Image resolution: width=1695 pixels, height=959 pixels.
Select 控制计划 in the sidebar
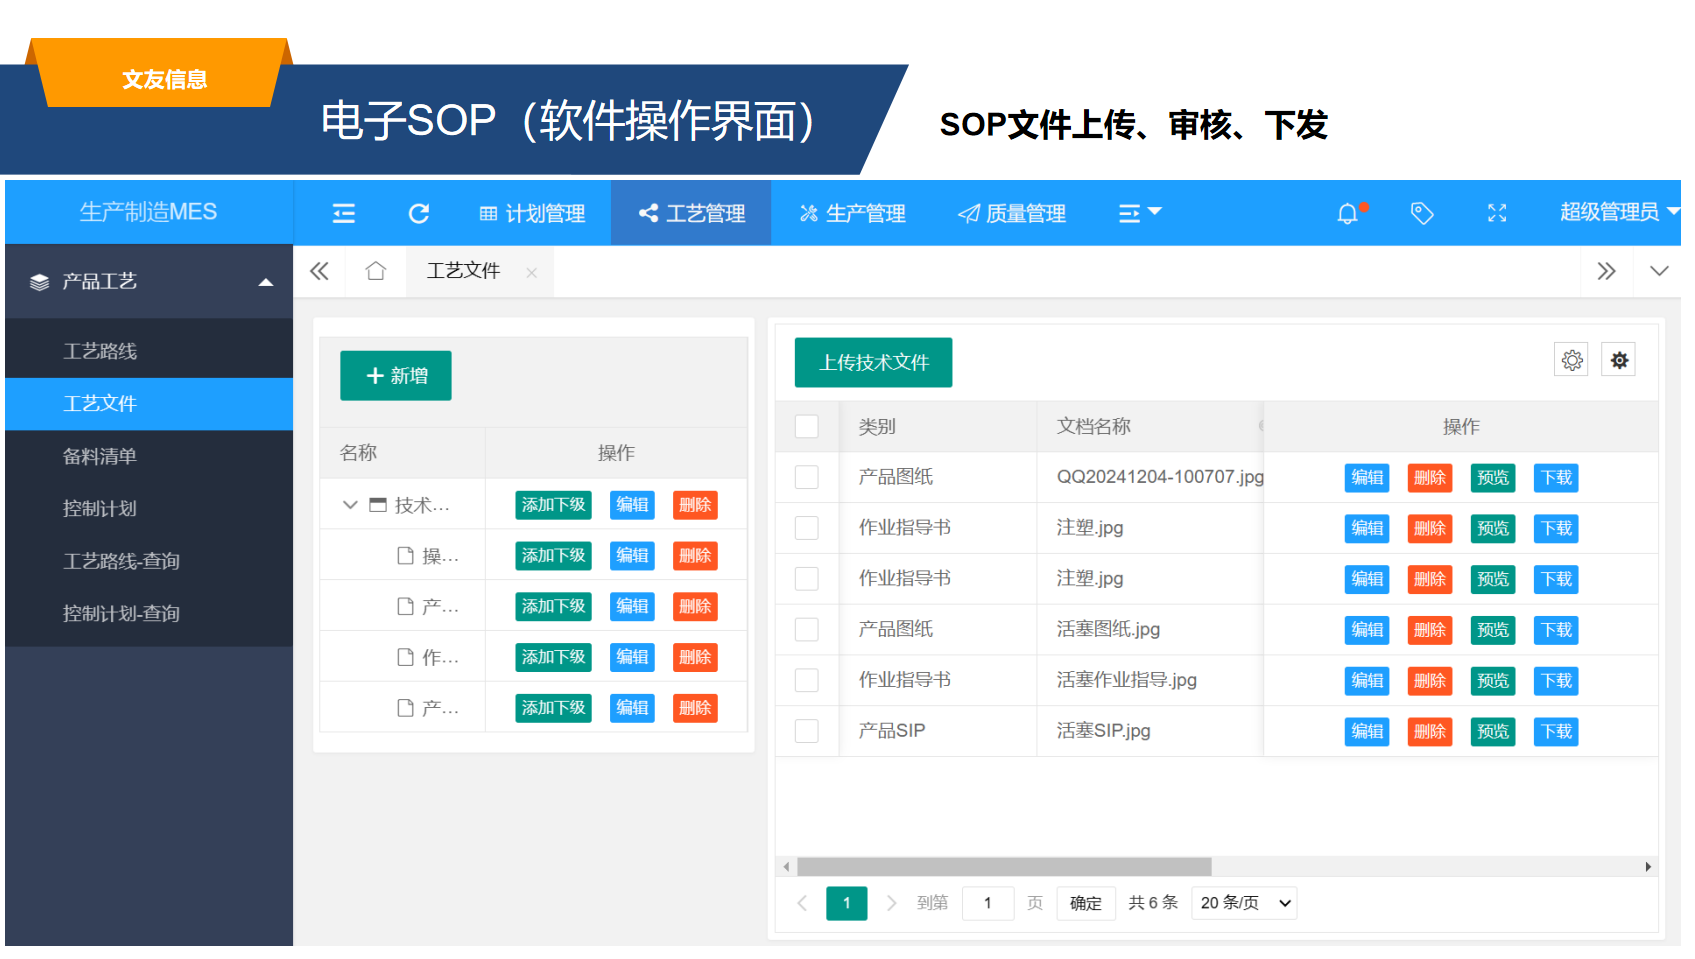point(100,508)
